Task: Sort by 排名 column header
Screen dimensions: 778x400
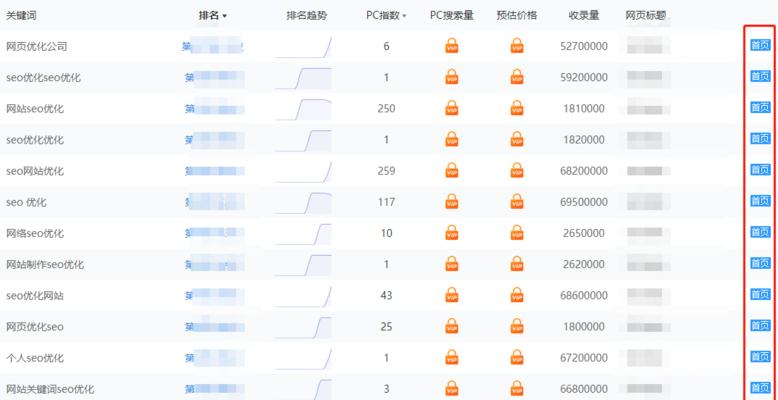Action: [212, 16]
